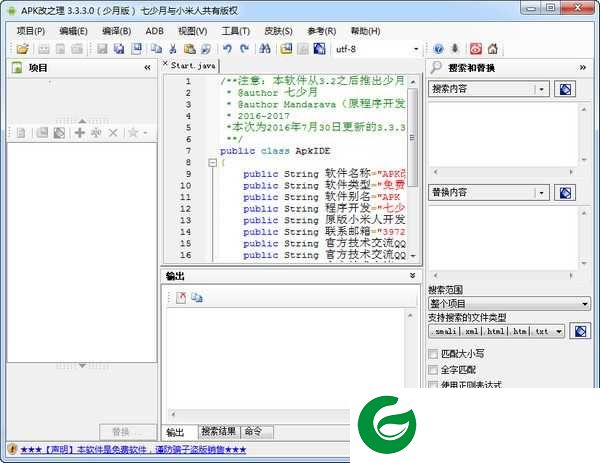Open the 工具(T) menu
600x463 pixels.
point(235,31)
